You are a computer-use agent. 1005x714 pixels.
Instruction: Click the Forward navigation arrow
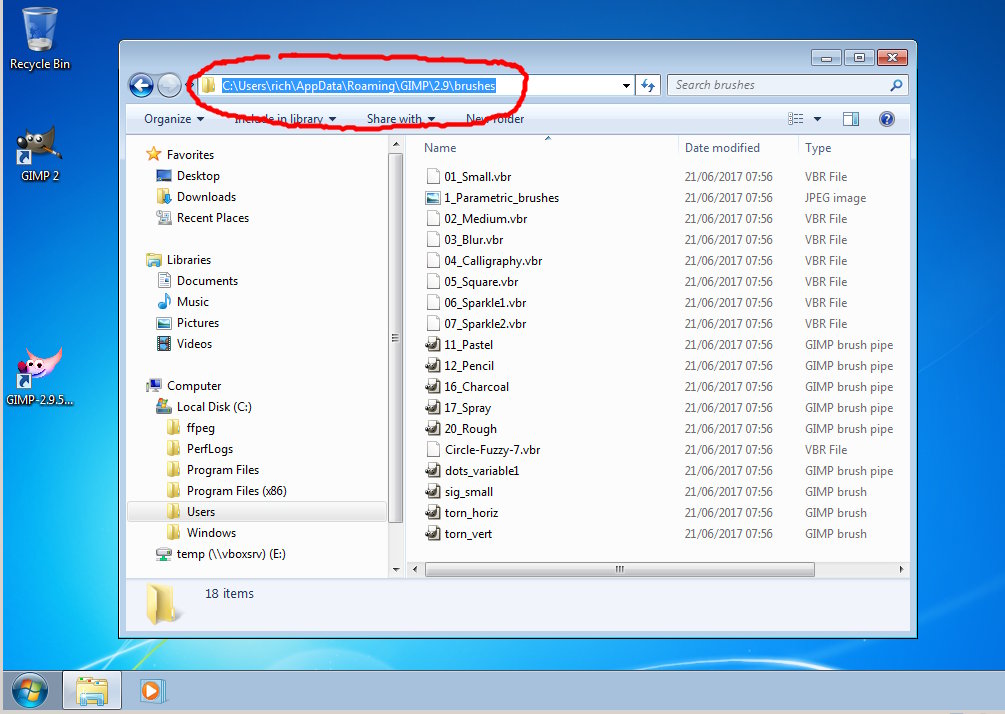(169, 85)
